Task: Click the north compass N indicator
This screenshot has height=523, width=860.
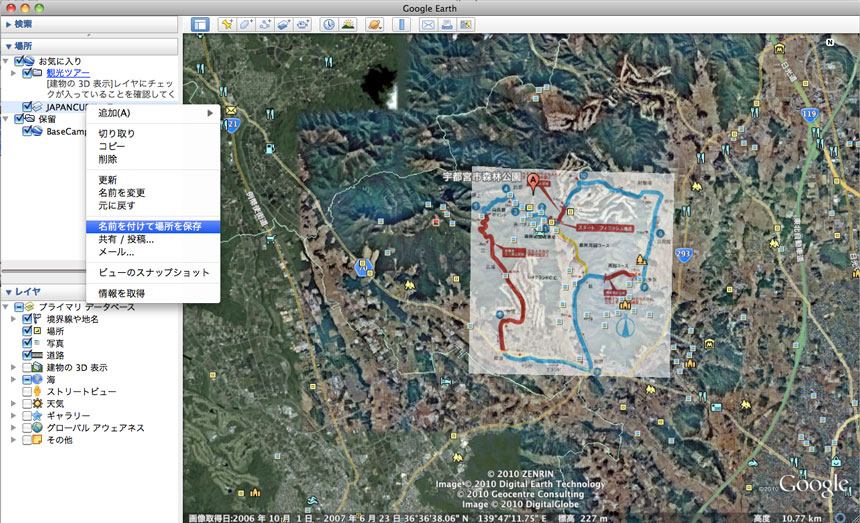Action: click(830, 42)
